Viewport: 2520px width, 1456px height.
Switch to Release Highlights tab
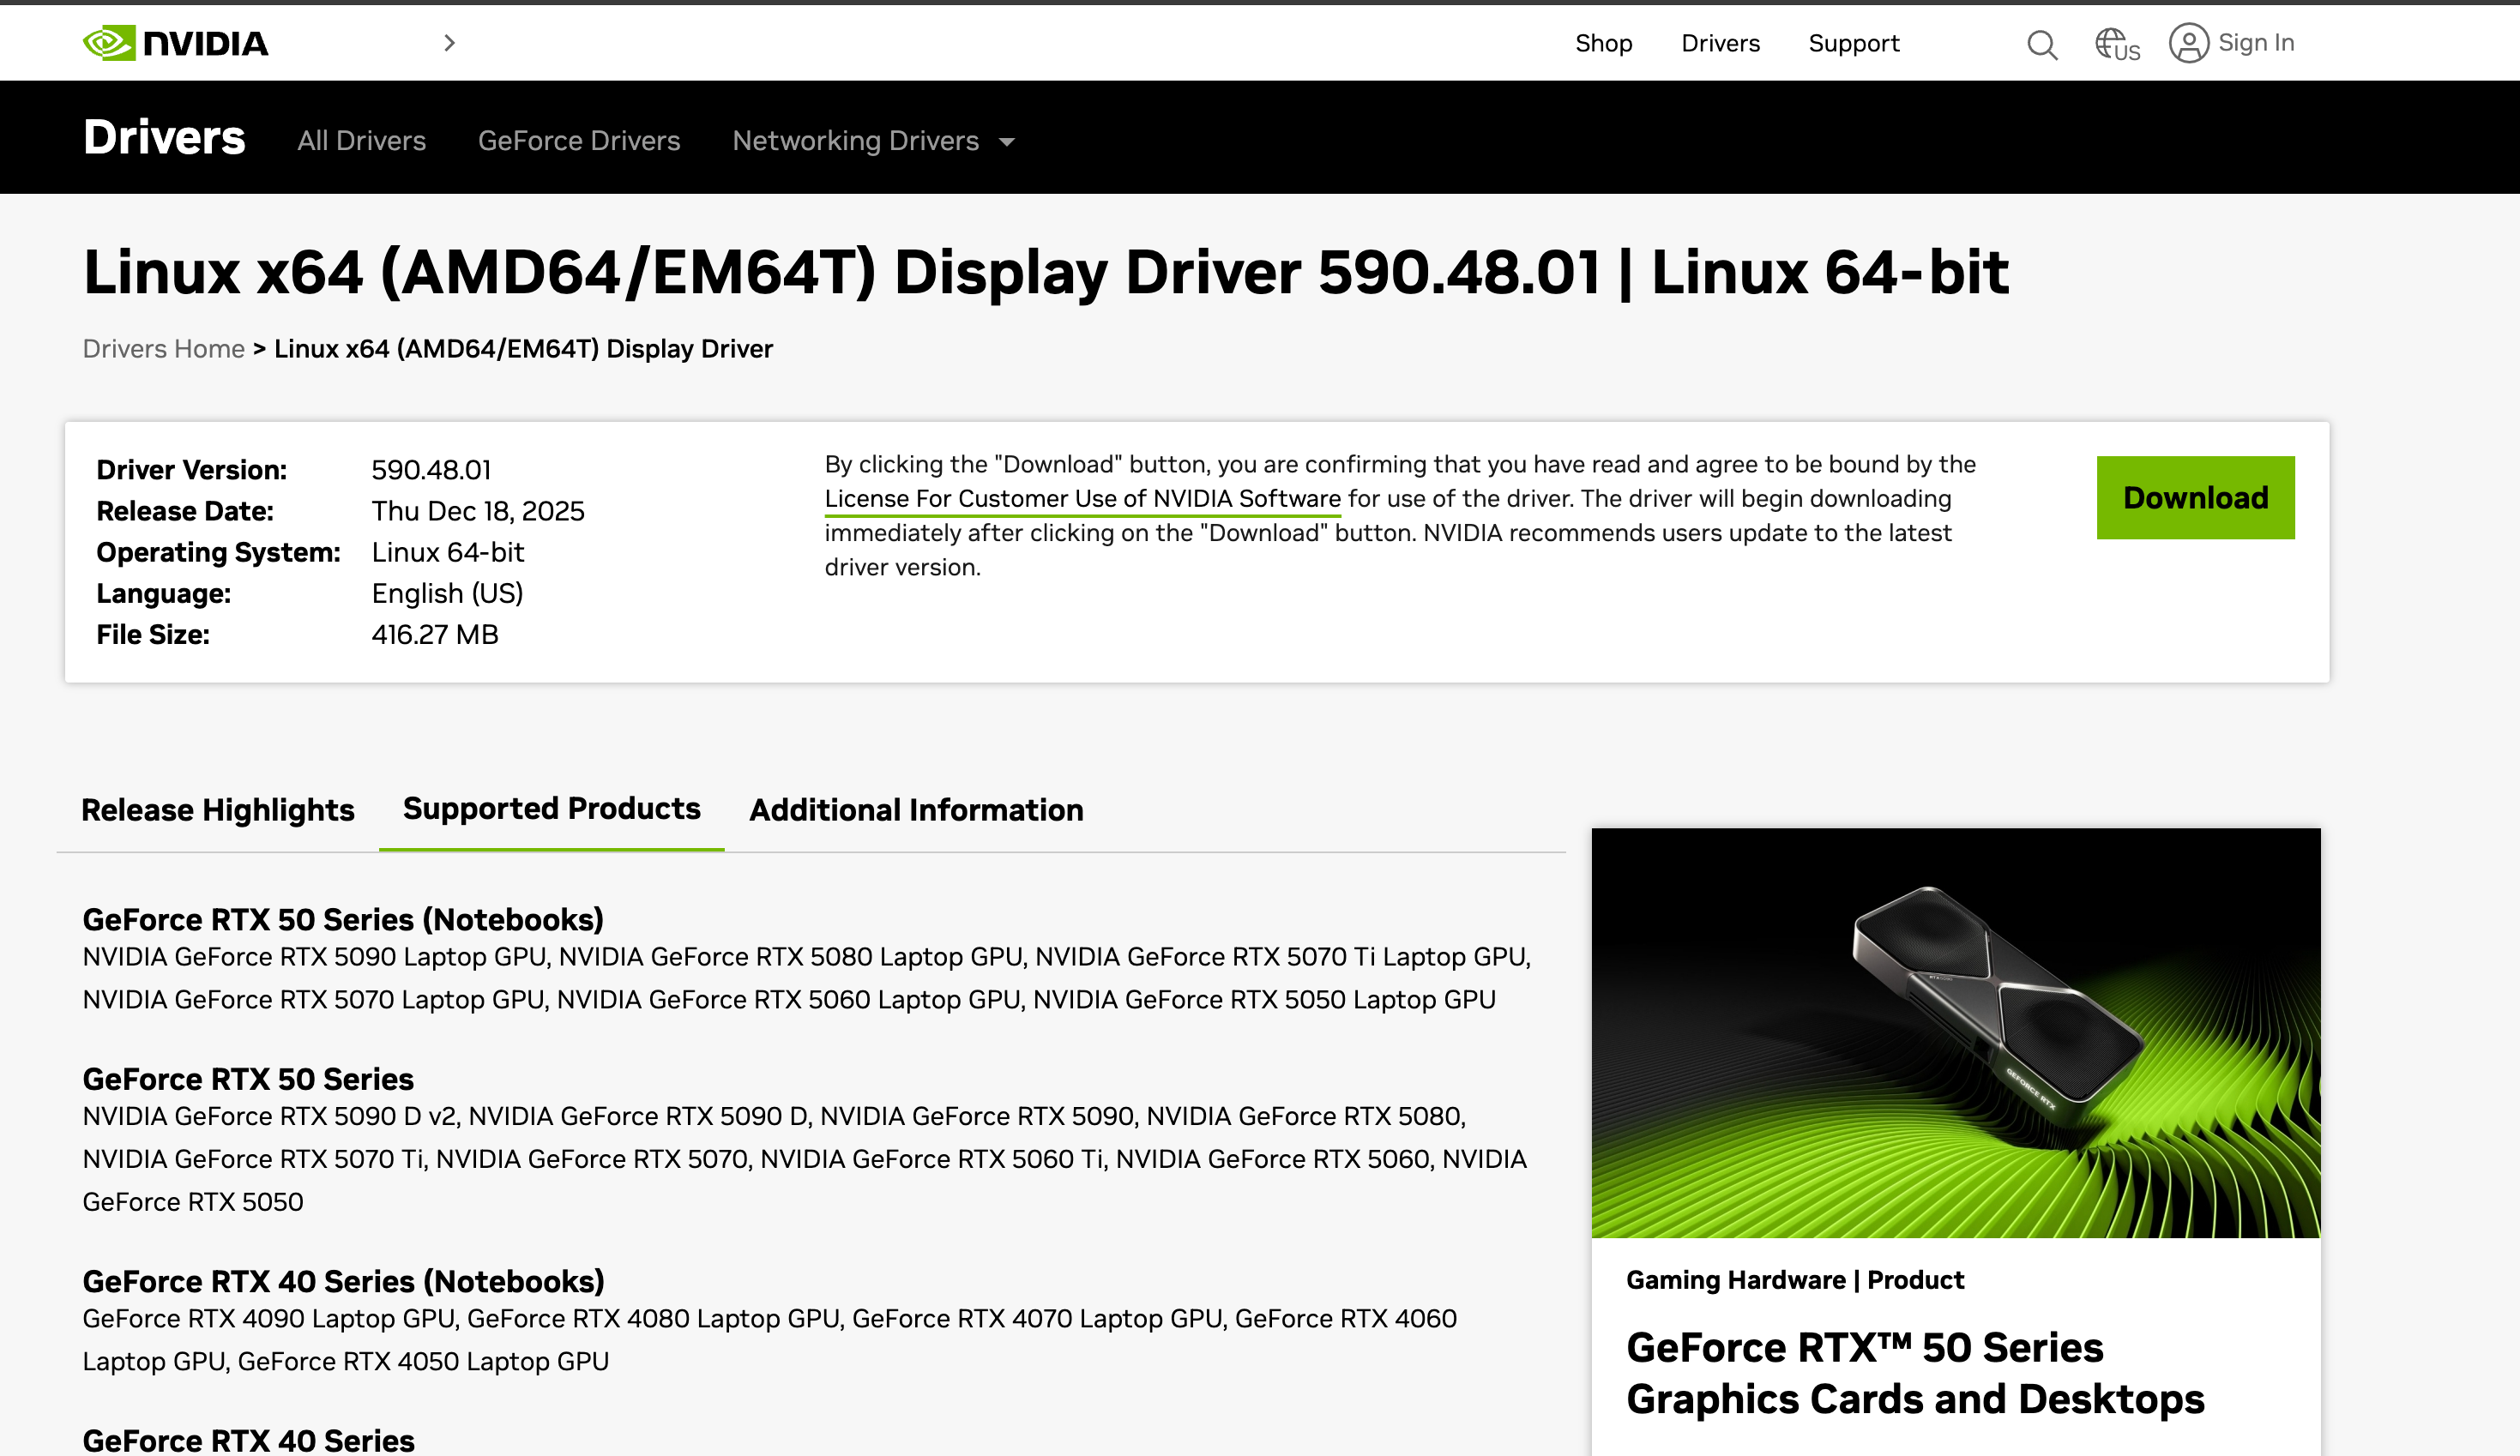218,809
